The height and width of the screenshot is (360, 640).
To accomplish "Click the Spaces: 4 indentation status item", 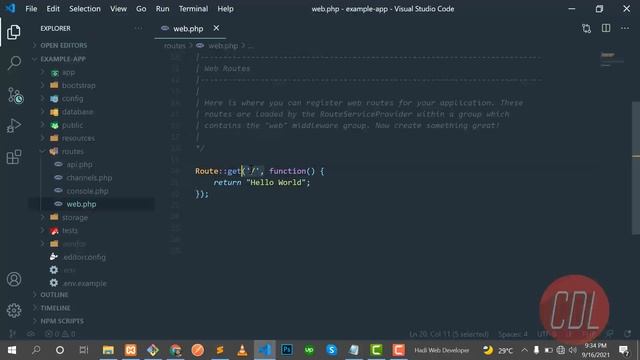I will [512, 334].
